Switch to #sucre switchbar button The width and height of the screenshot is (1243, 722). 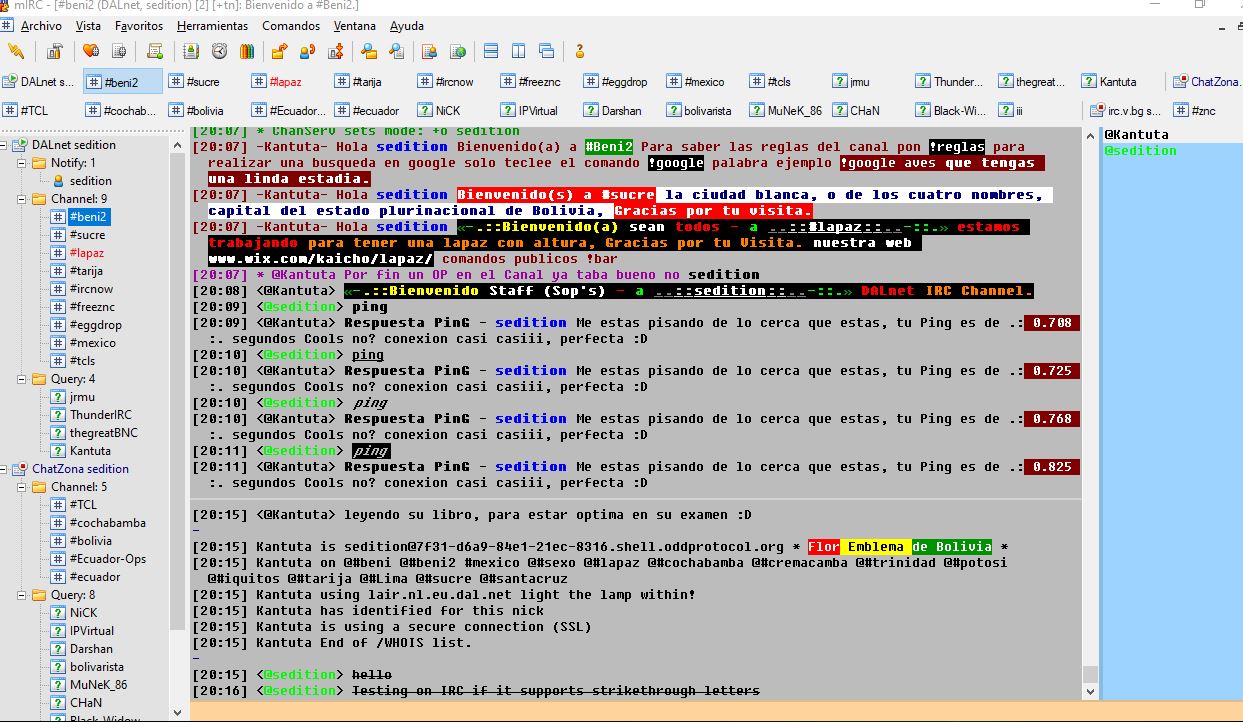[205, 82]
